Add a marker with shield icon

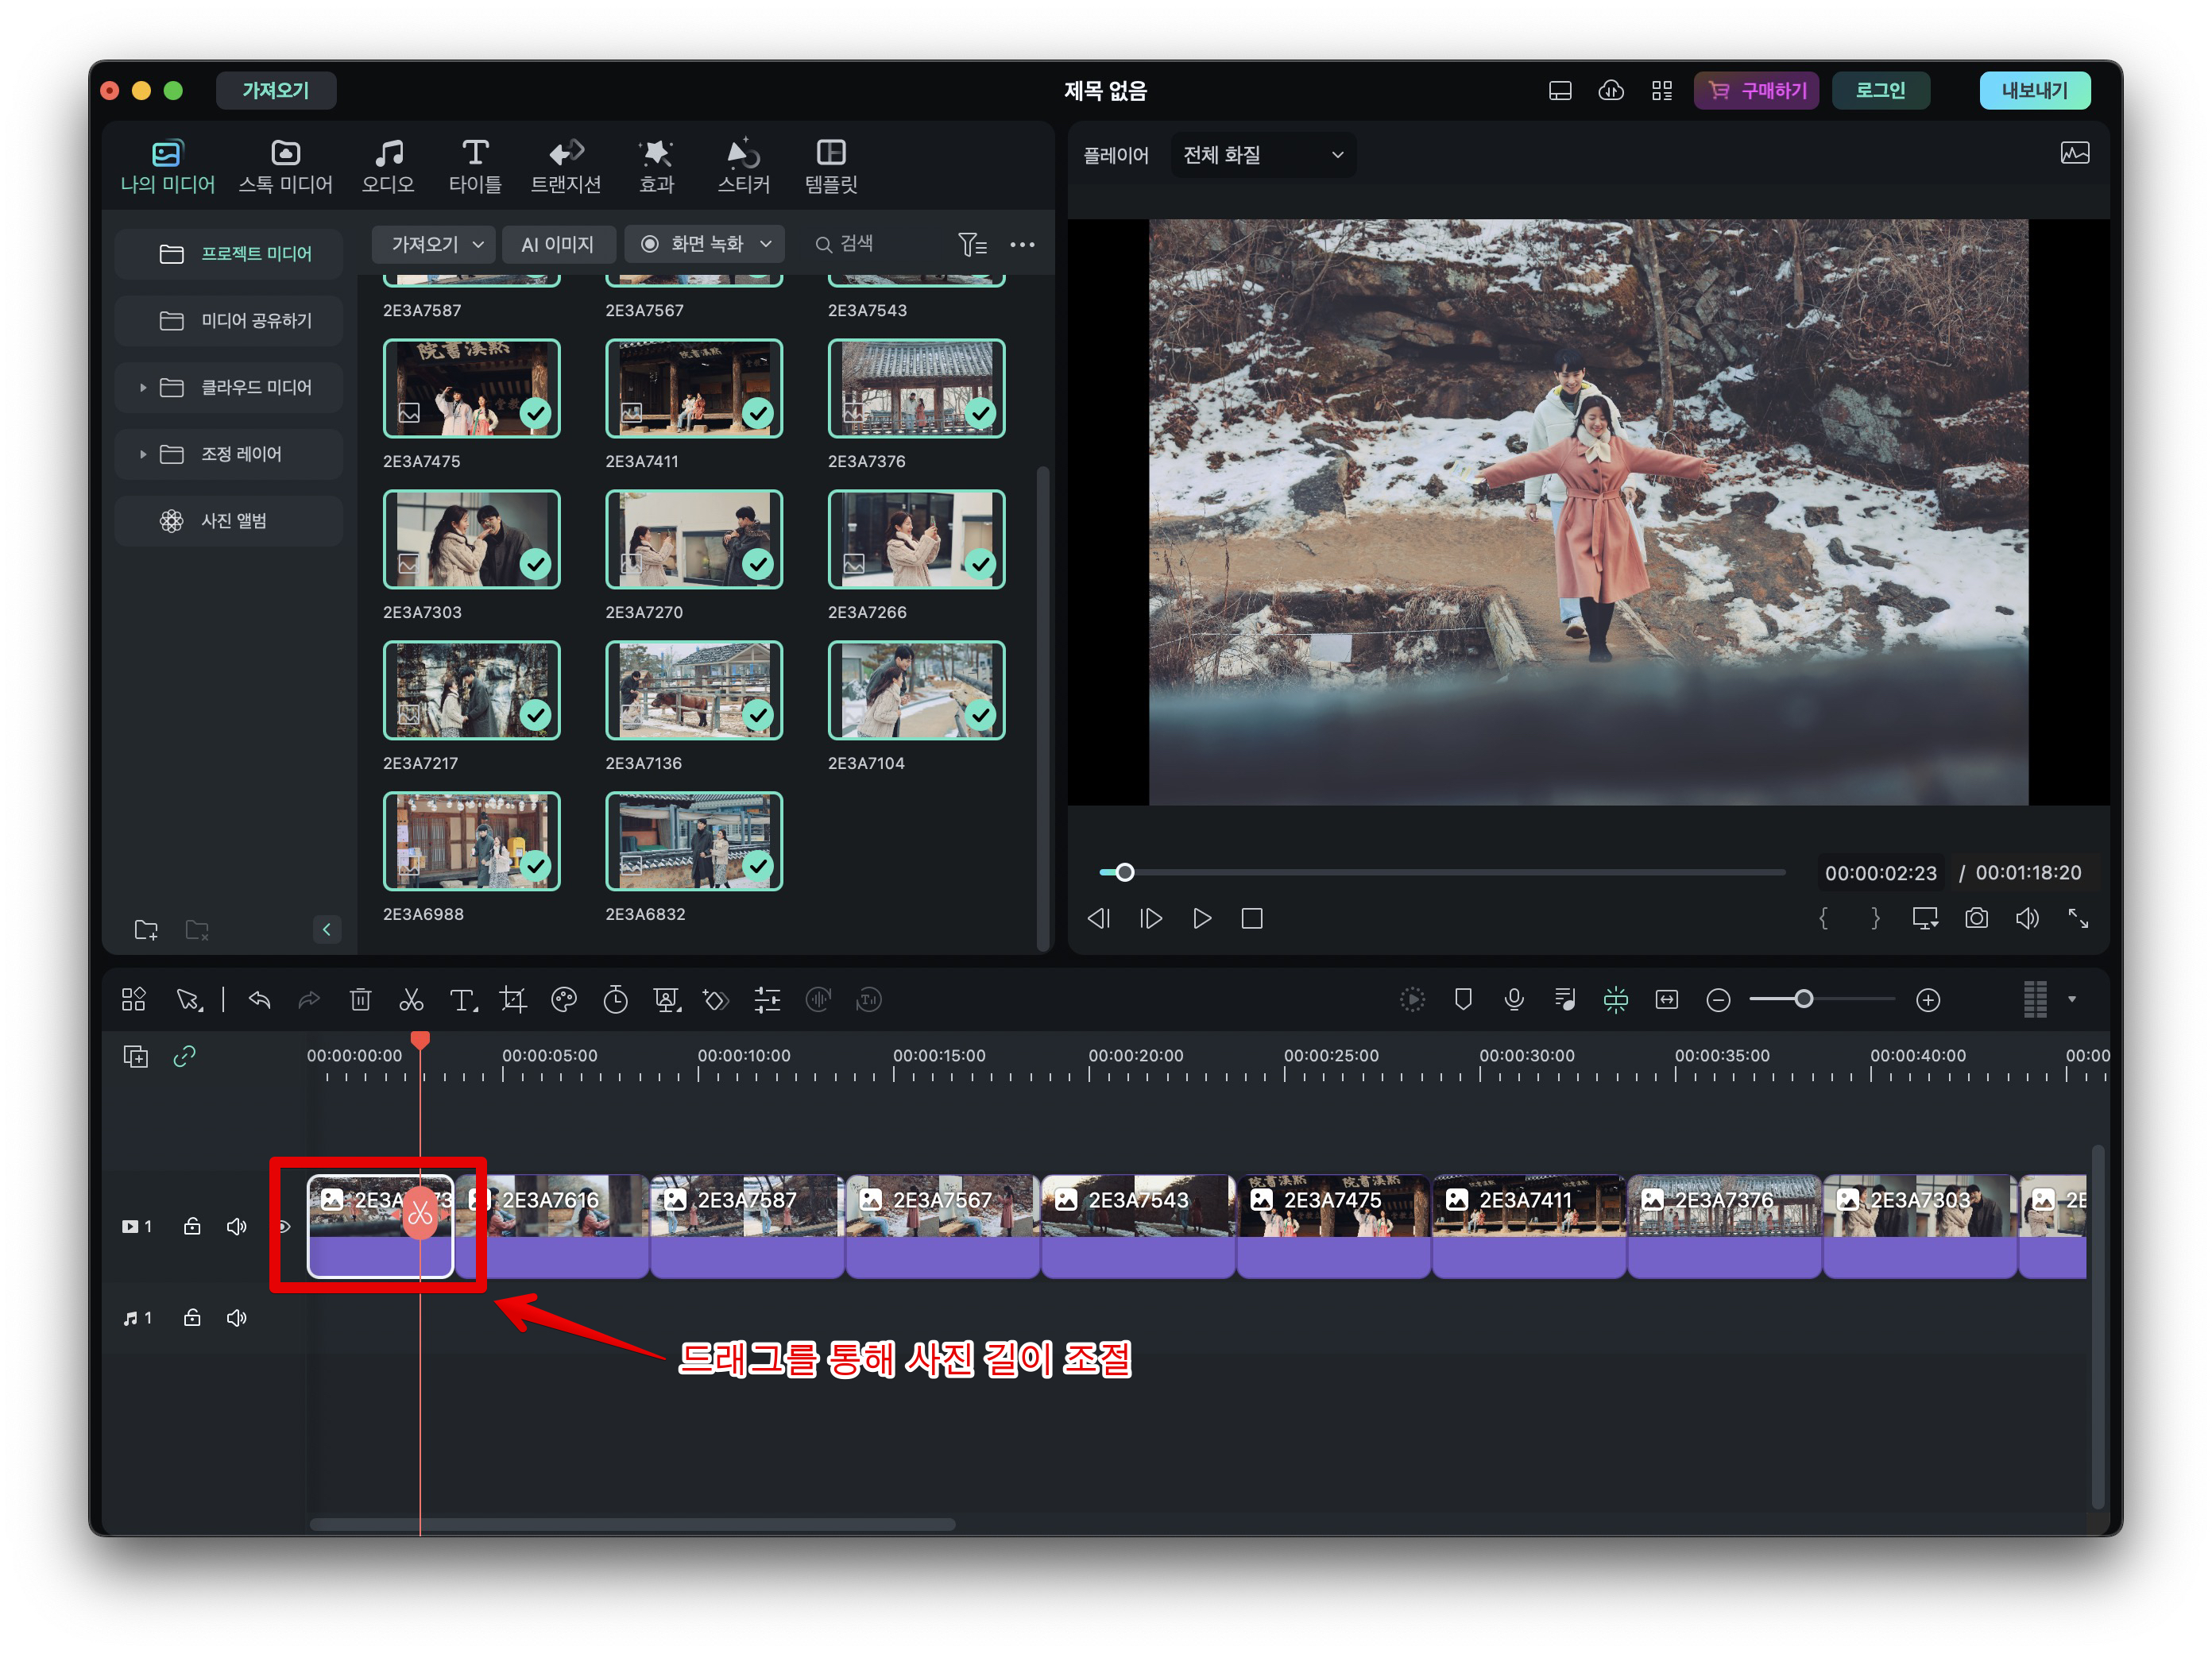coord(1463,999)
